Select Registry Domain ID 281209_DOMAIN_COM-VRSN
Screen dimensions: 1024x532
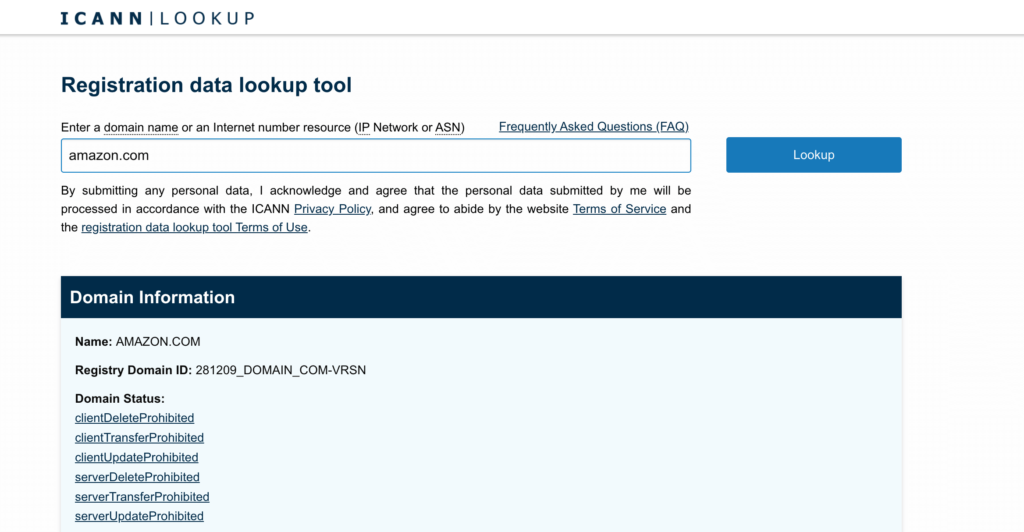pos(281,370)
